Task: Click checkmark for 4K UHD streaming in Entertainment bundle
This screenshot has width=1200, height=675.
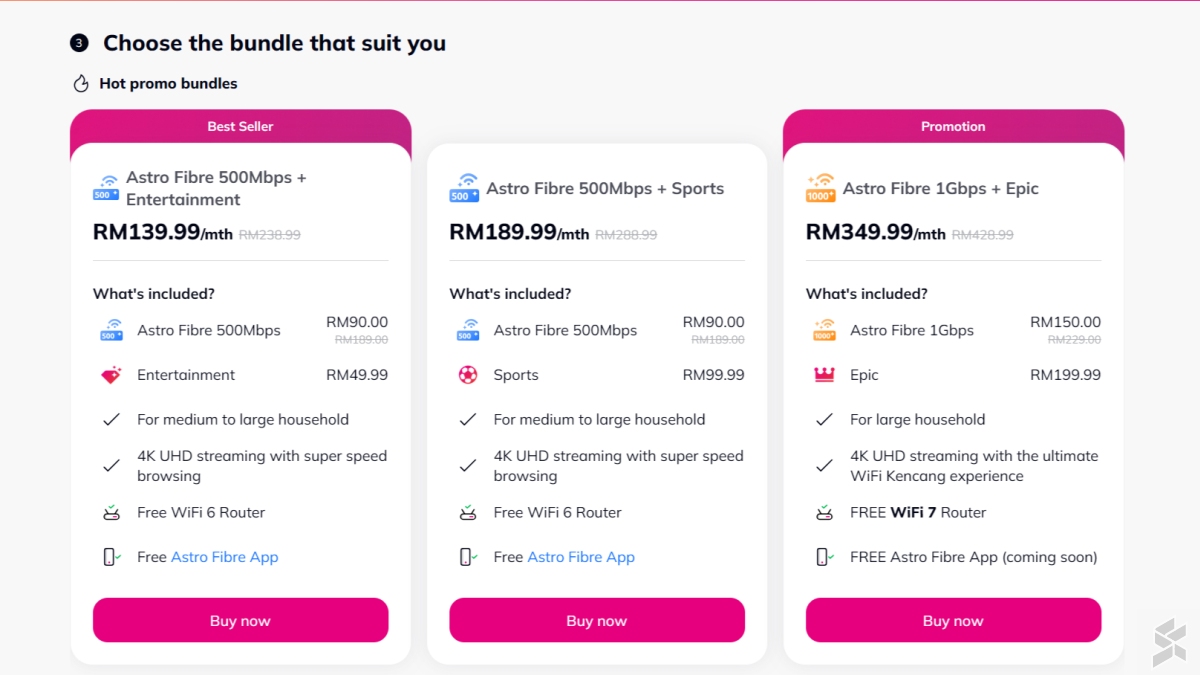Action: [111, 466]
